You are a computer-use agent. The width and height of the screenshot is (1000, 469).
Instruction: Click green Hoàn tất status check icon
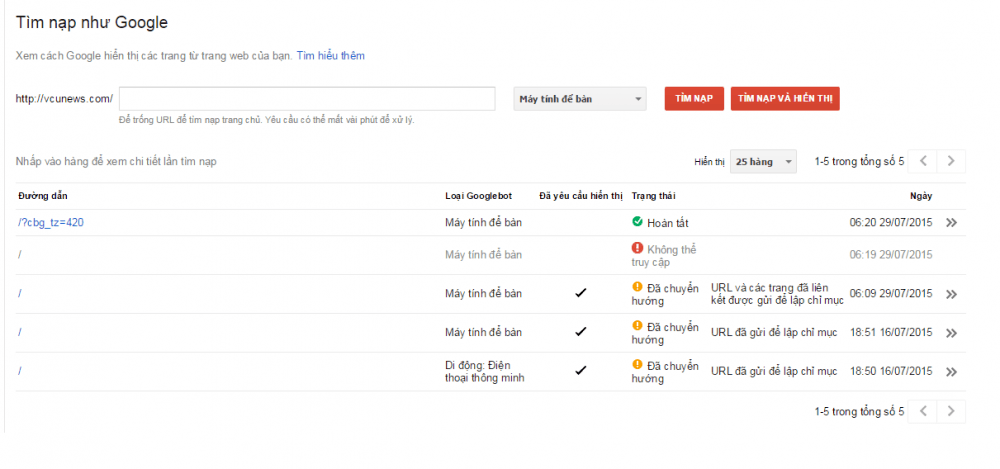[x=637, y=222]
